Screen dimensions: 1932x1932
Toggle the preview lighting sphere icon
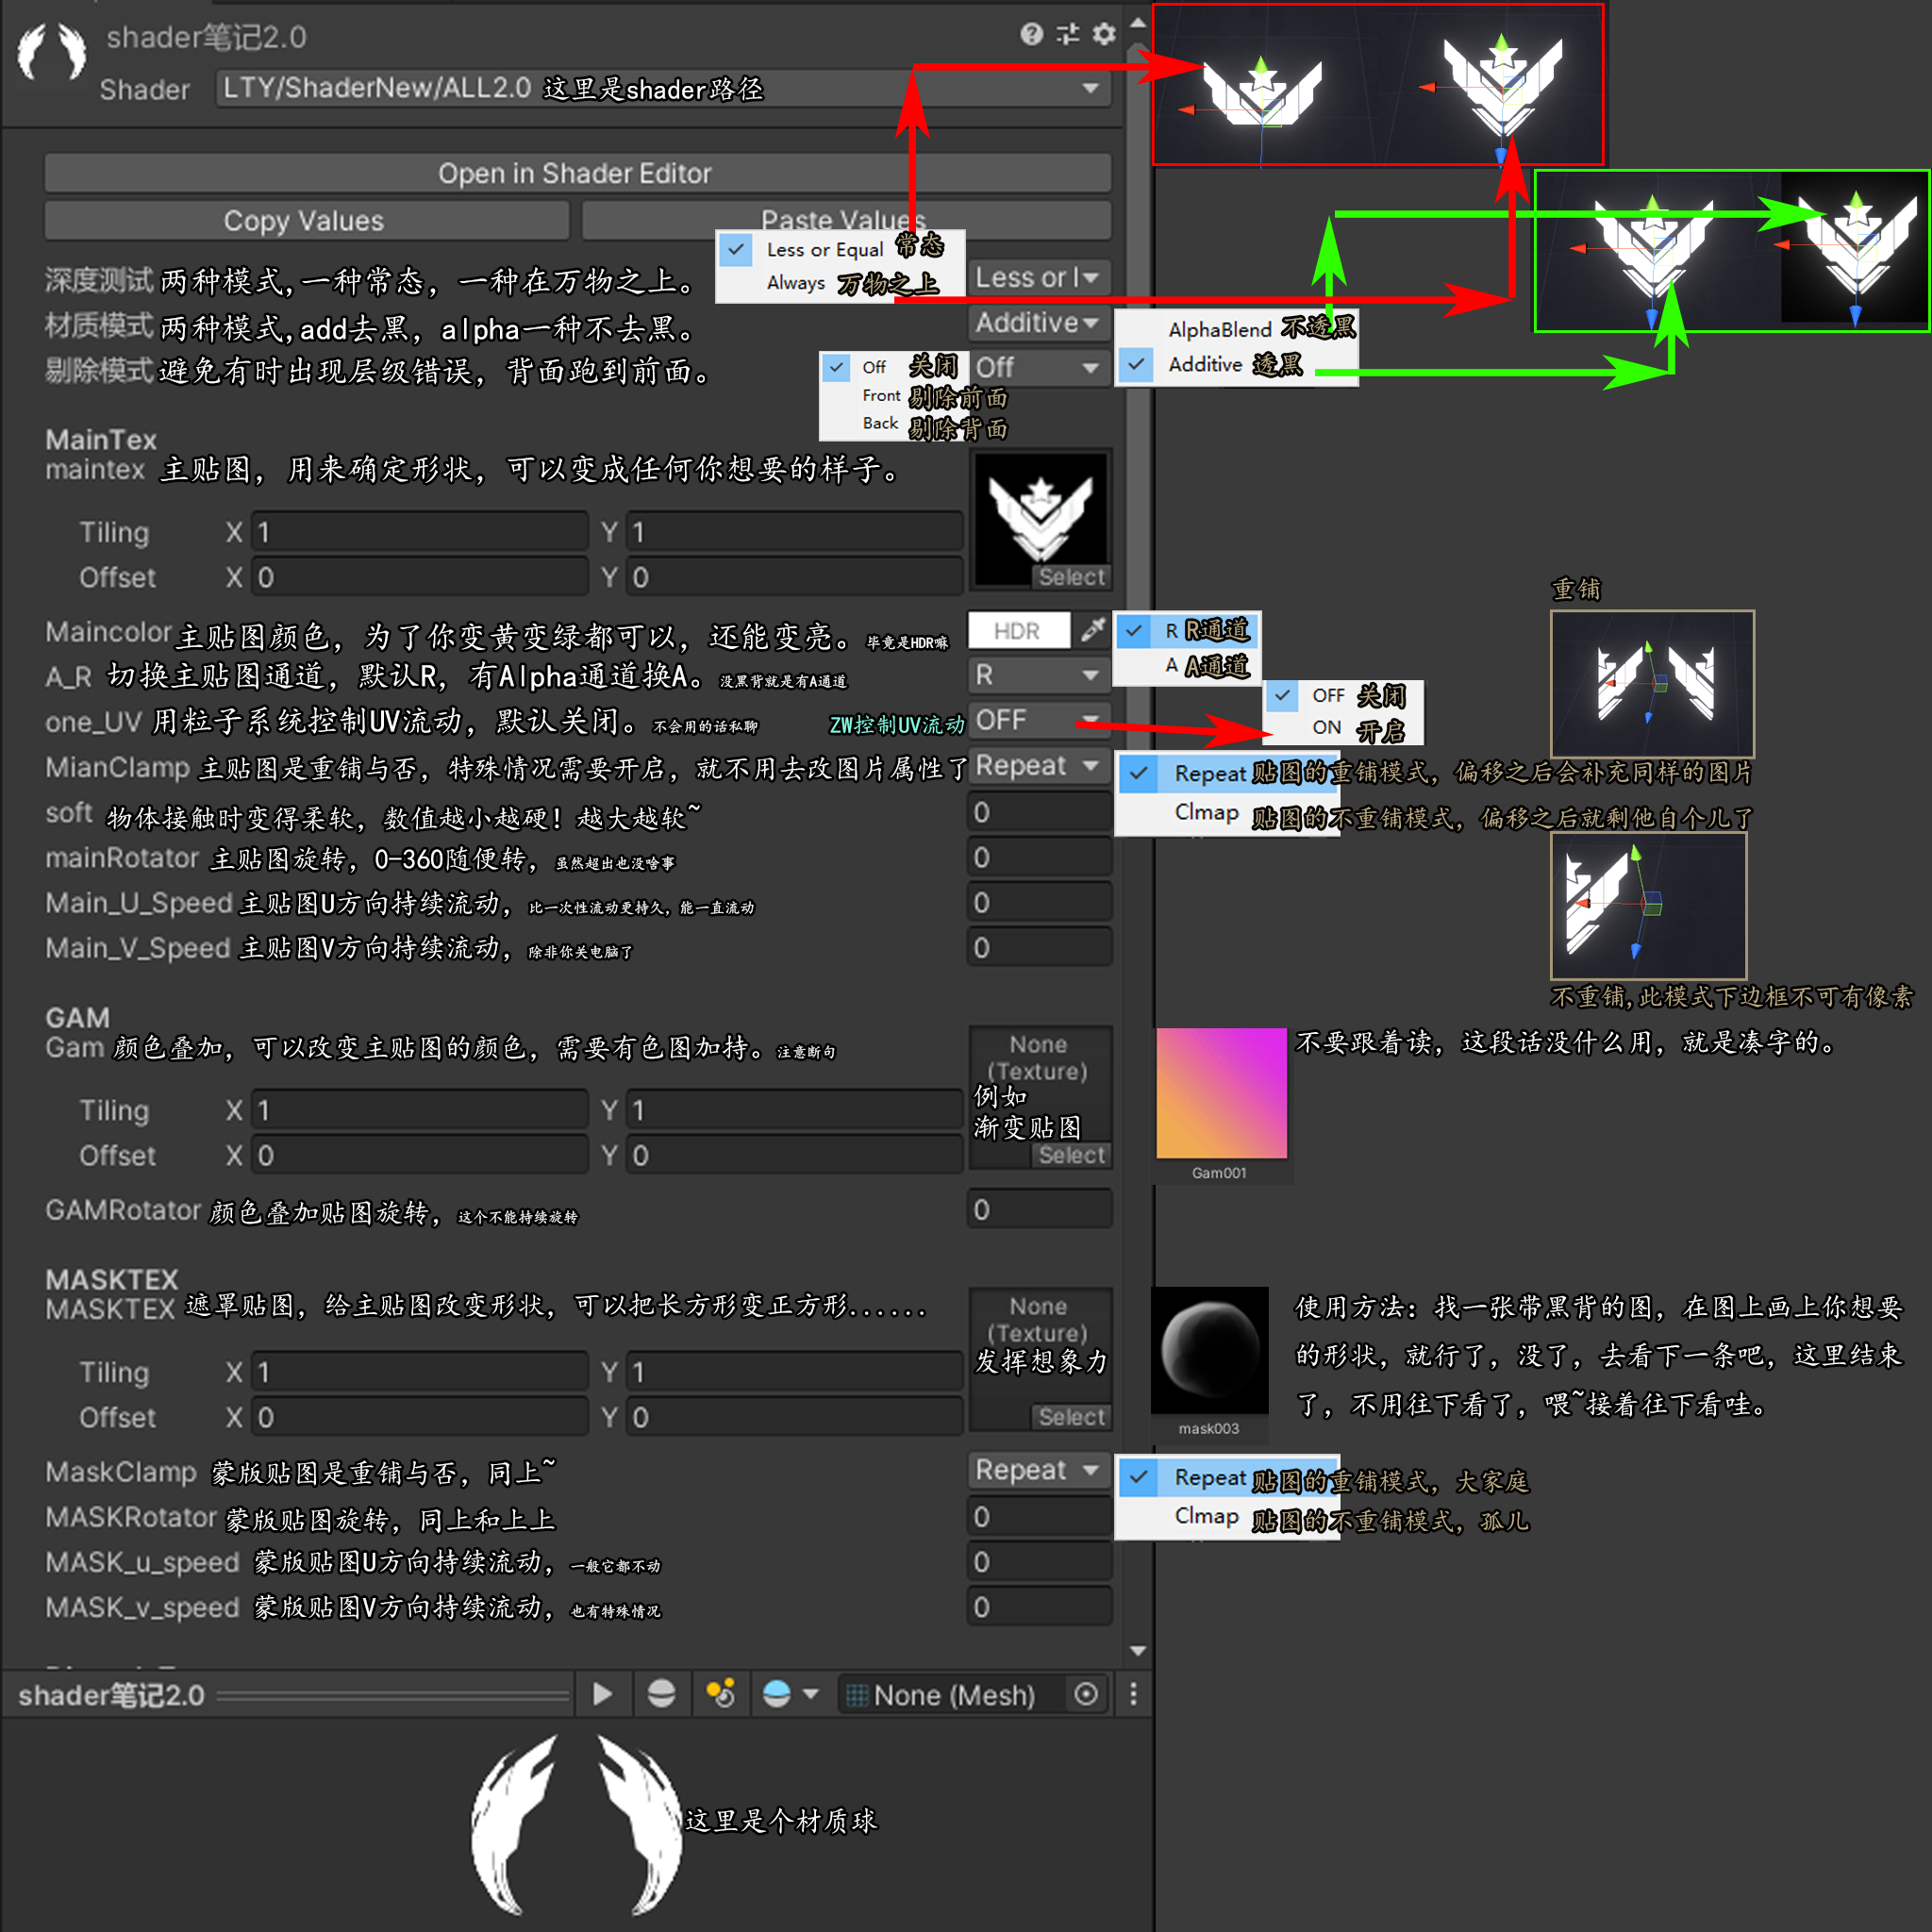(662, 1694)
